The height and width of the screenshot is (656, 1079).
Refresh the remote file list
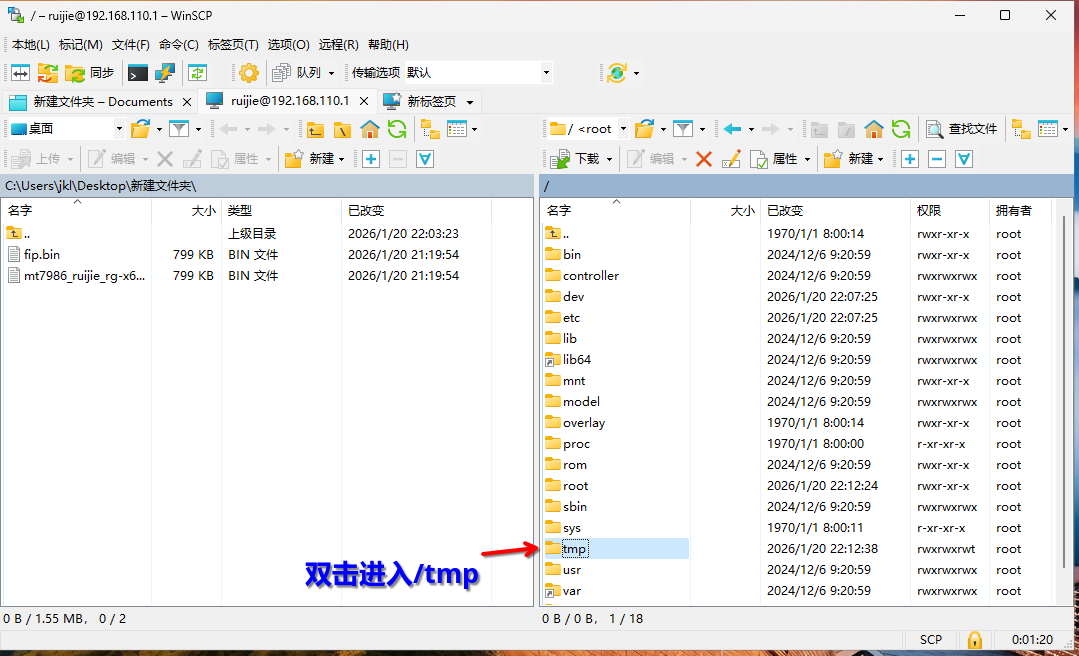coord(901,130)
